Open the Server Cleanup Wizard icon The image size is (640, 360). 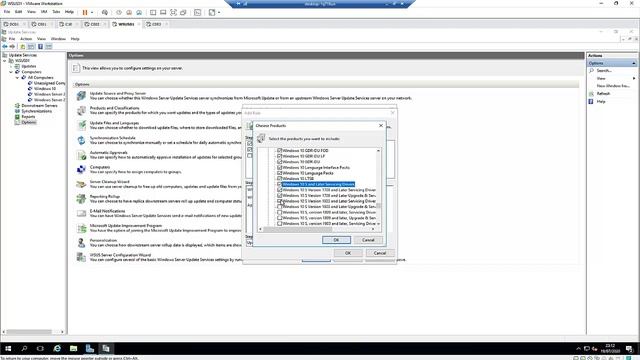[x=81, y=184]
